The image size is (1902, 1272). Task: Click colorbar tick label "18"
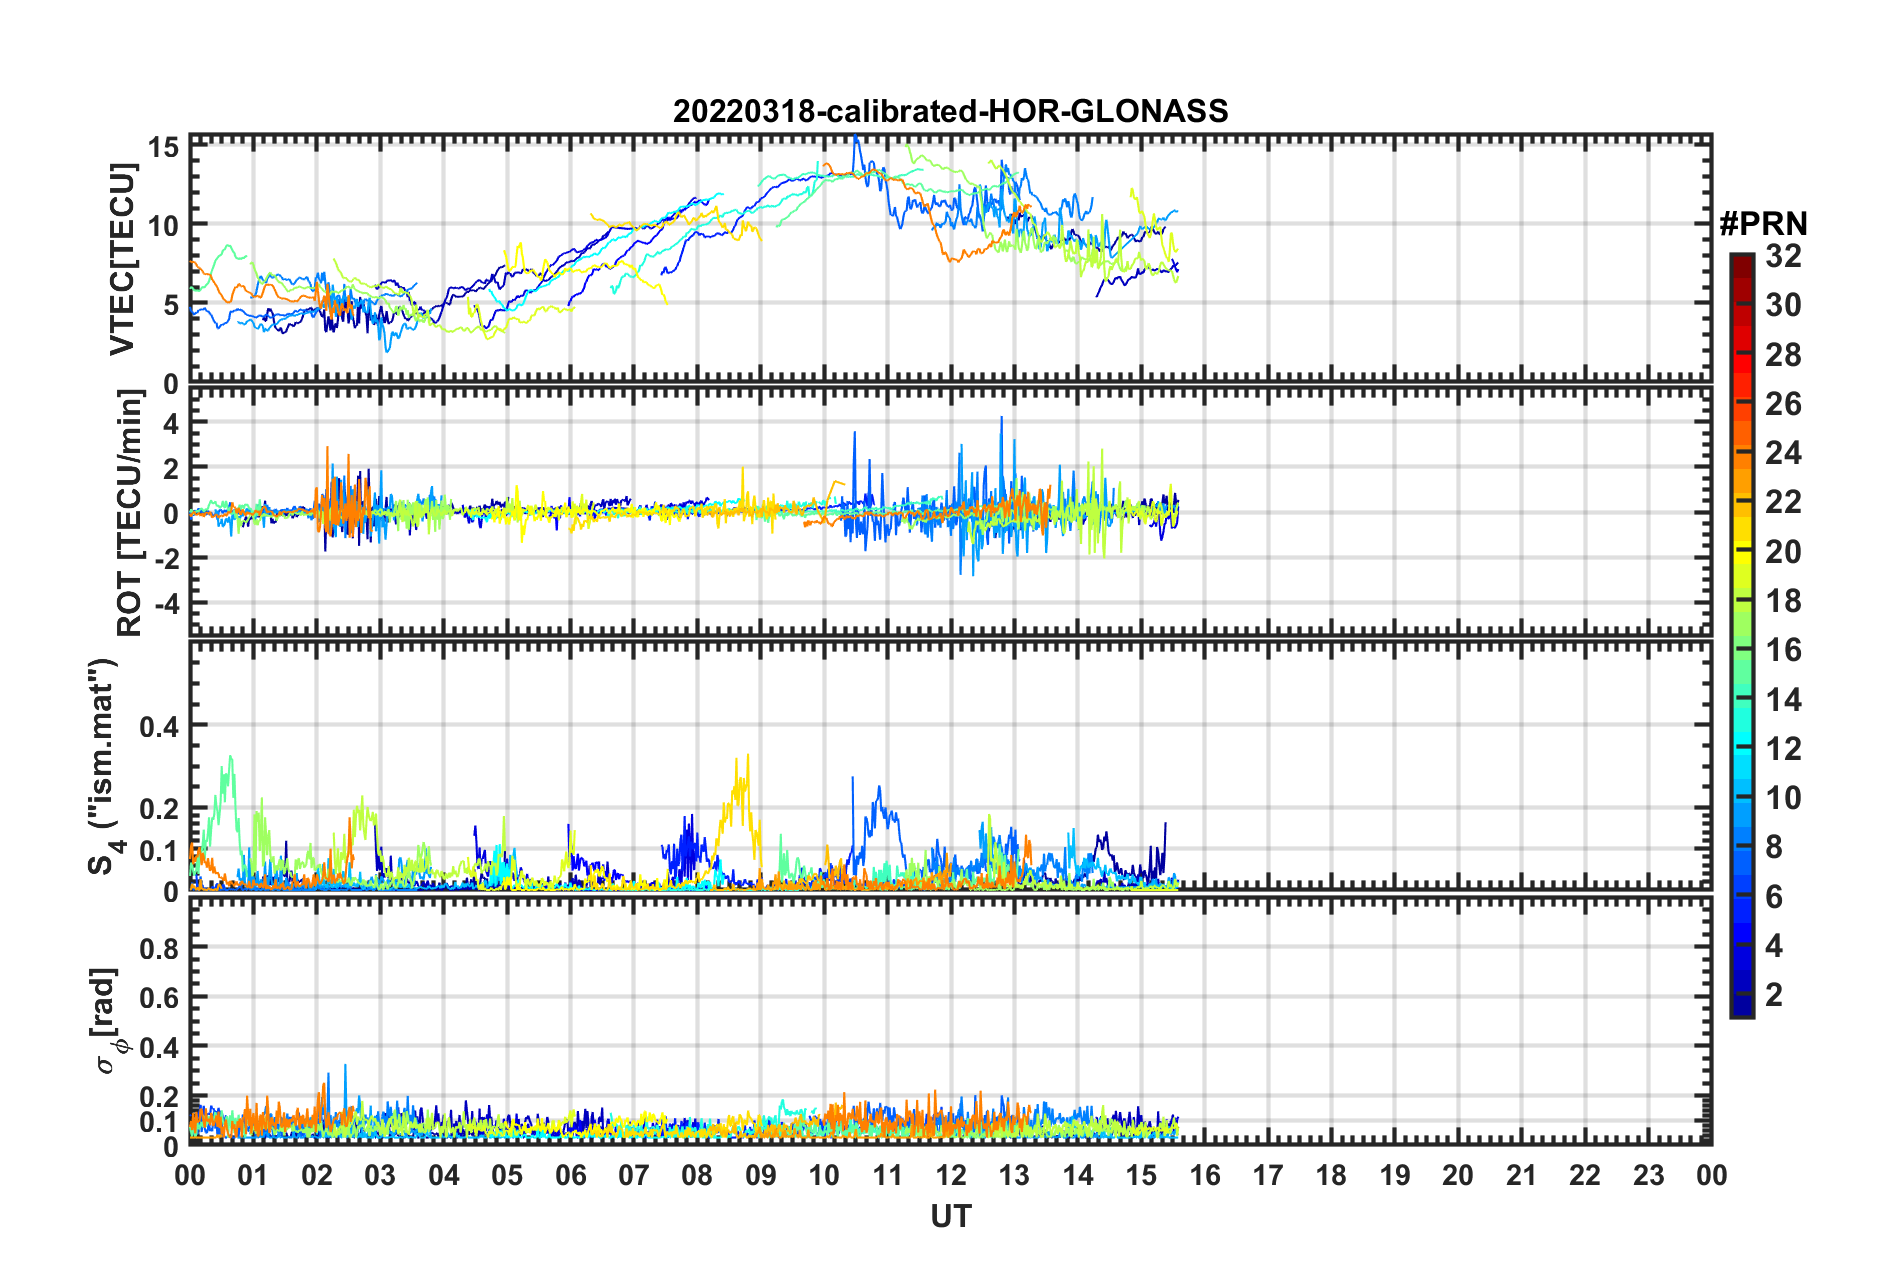[1783, 601]
